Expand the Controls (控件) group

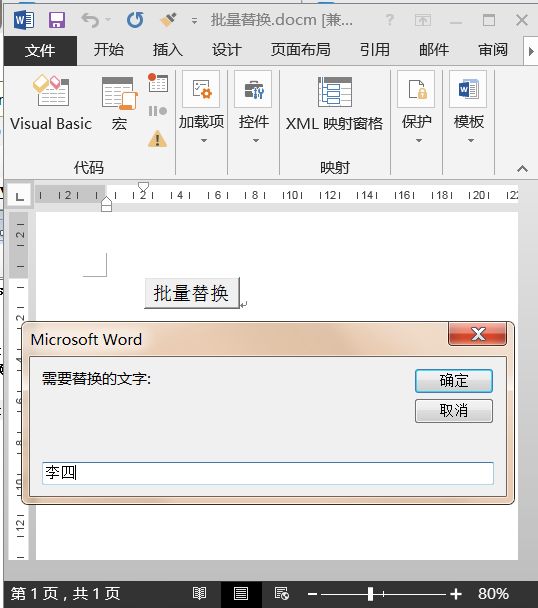254,107
